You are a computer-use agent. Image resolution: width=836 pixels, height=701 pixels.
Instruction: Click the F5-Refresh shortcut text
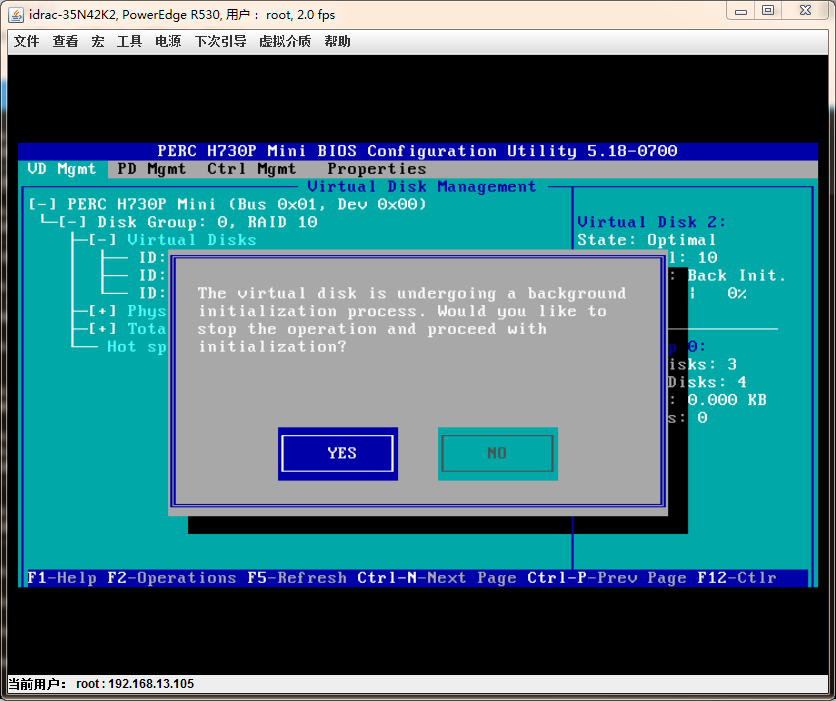coord(297,578)
